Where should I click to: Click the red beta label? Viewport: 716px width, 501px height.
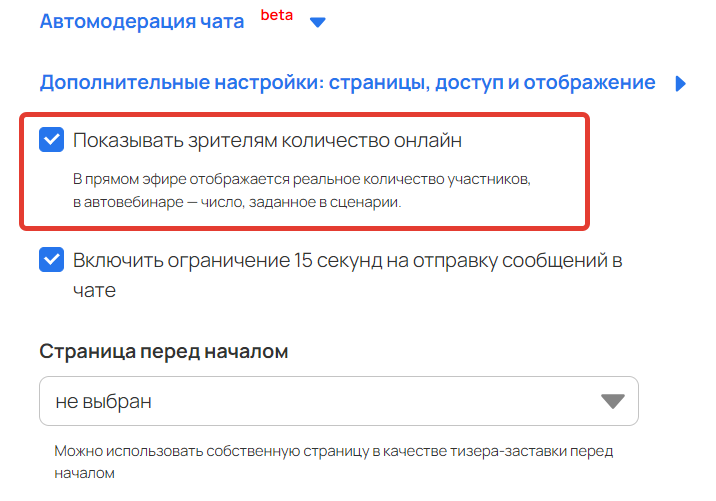[x=277, y=15]
